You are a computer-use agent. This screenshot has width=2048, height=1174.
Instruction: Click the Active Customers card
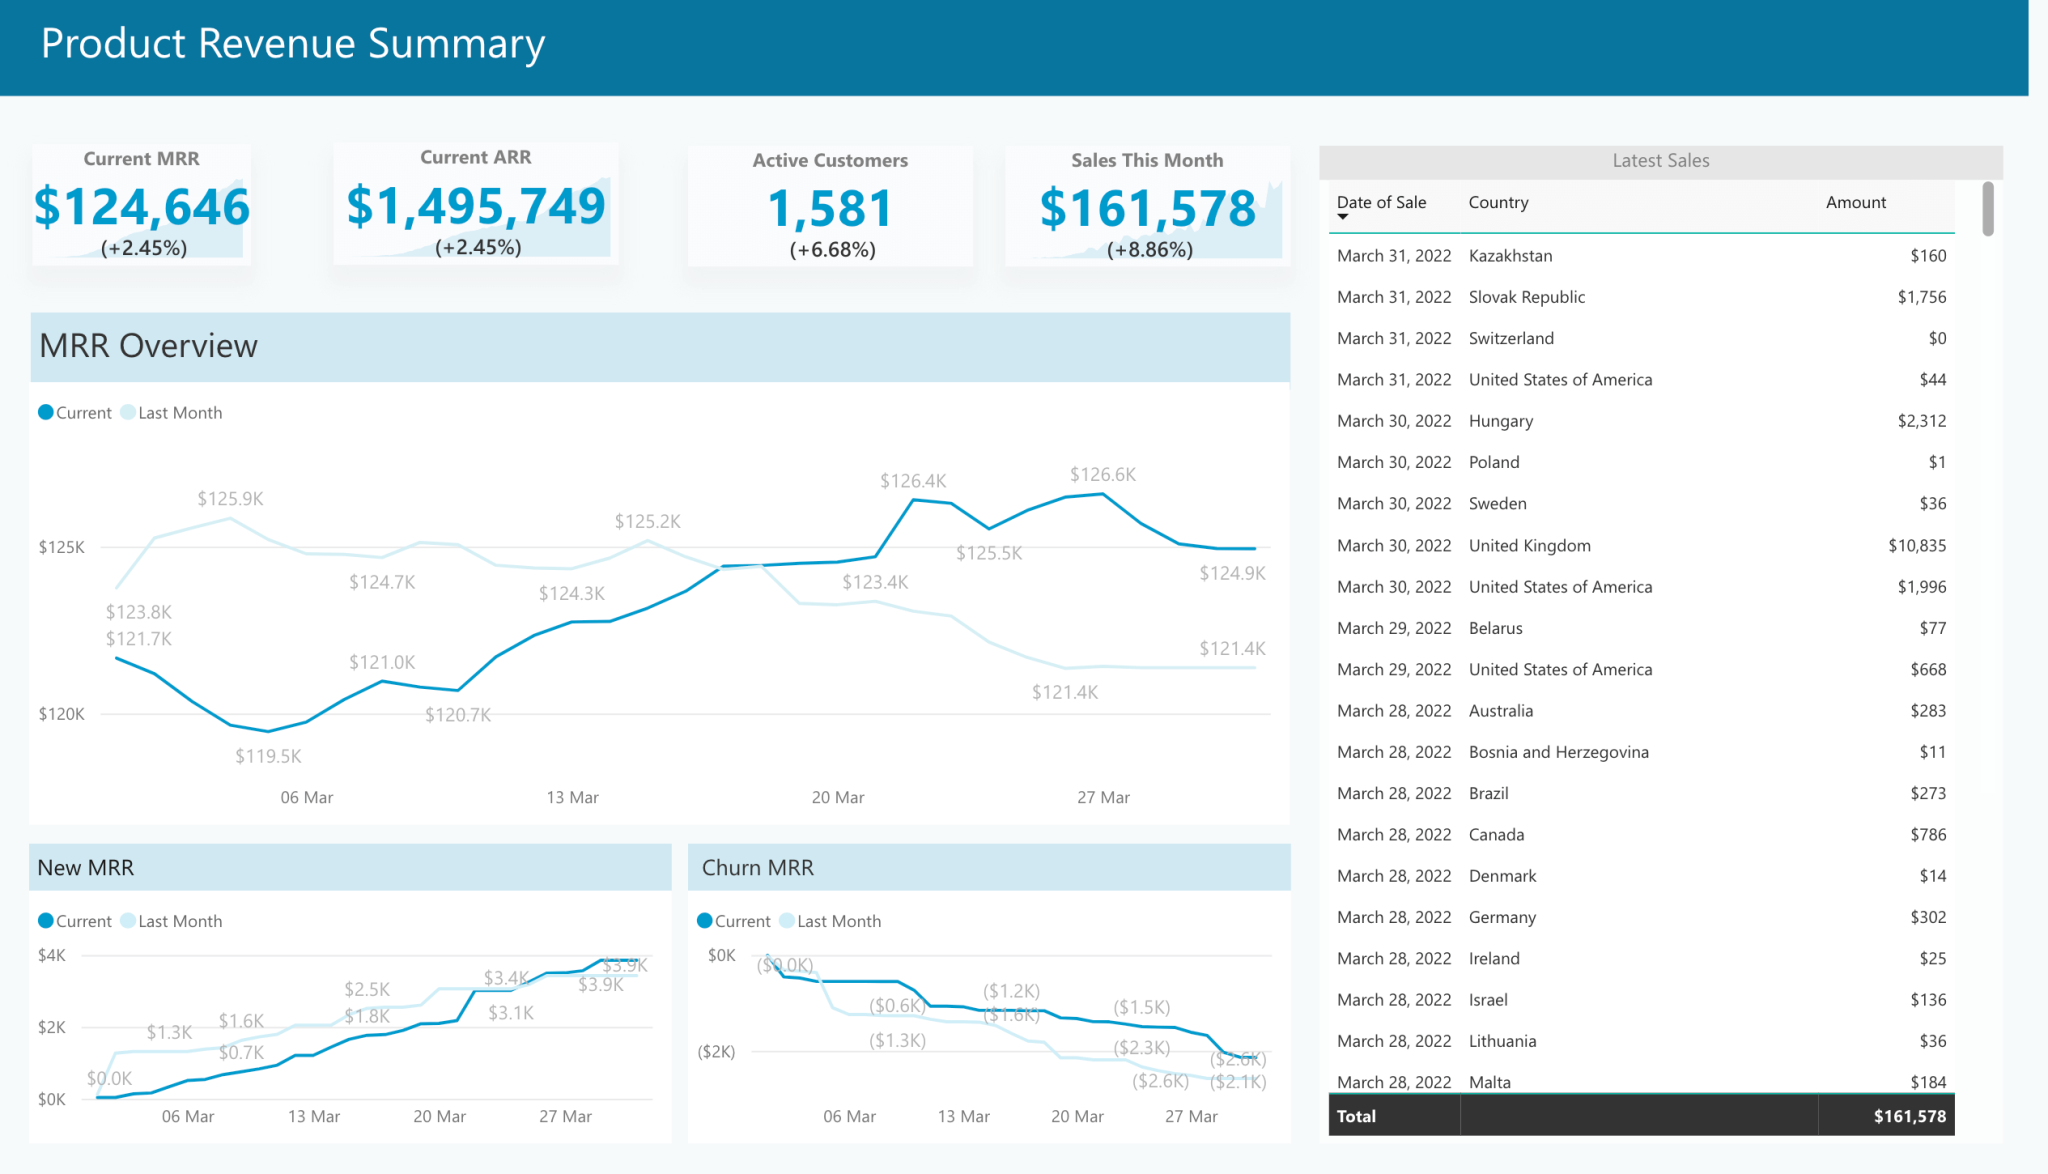click(x=830, y=206)
